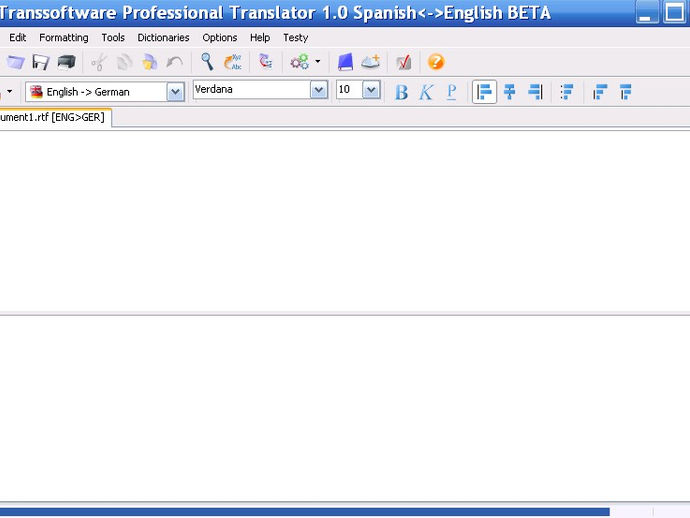
Task: Maximize the translator window
Action: coord(675,12)
